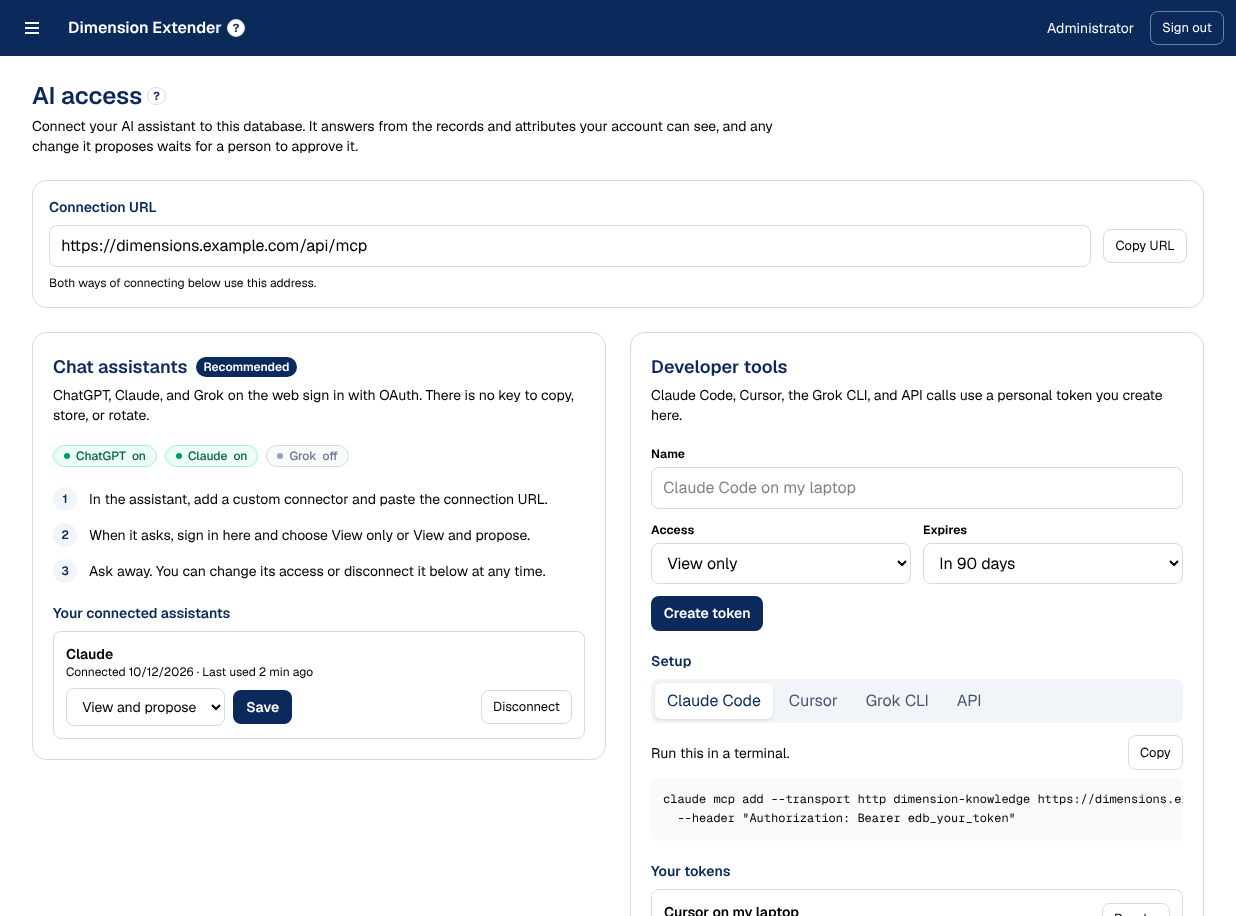Click the ChatGPT on status badge
1236x916 pixels.
[105, 456]
